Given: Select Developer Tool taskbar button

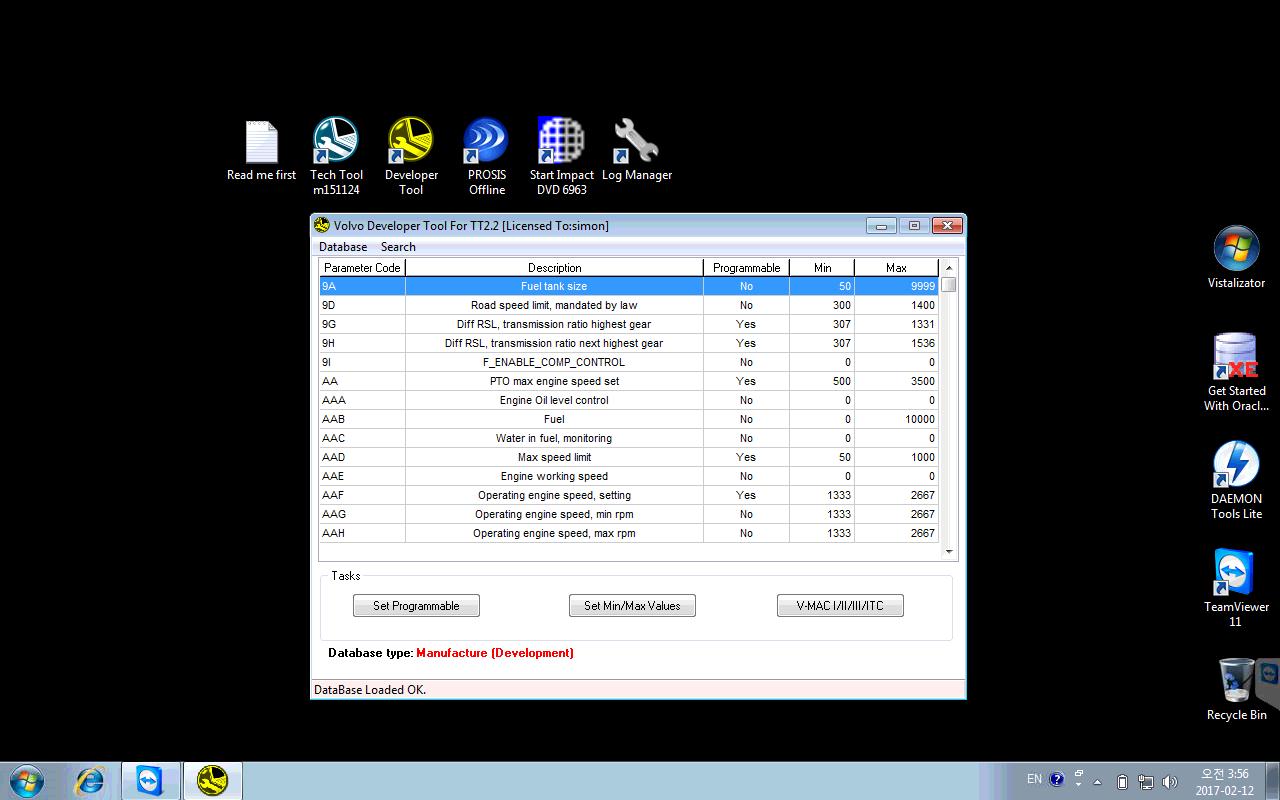Looking at the screenshot, I should coord(212,781).
